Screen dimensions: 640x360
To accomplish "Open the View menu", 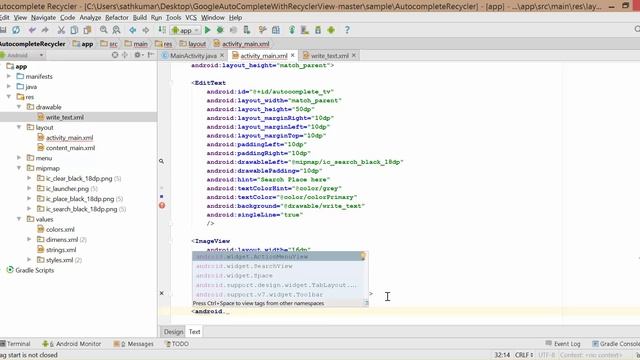I will (20, 18).
